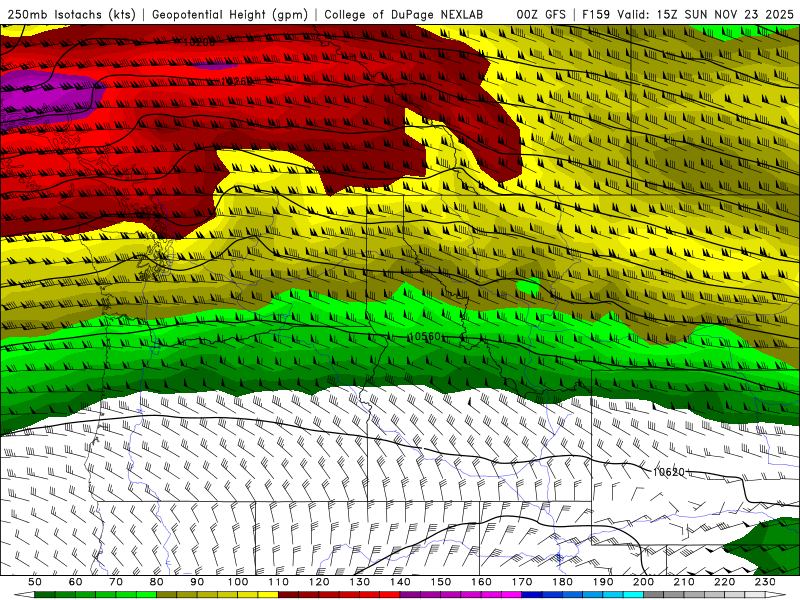Click the 170 value on the color scale

coord(521,582)
